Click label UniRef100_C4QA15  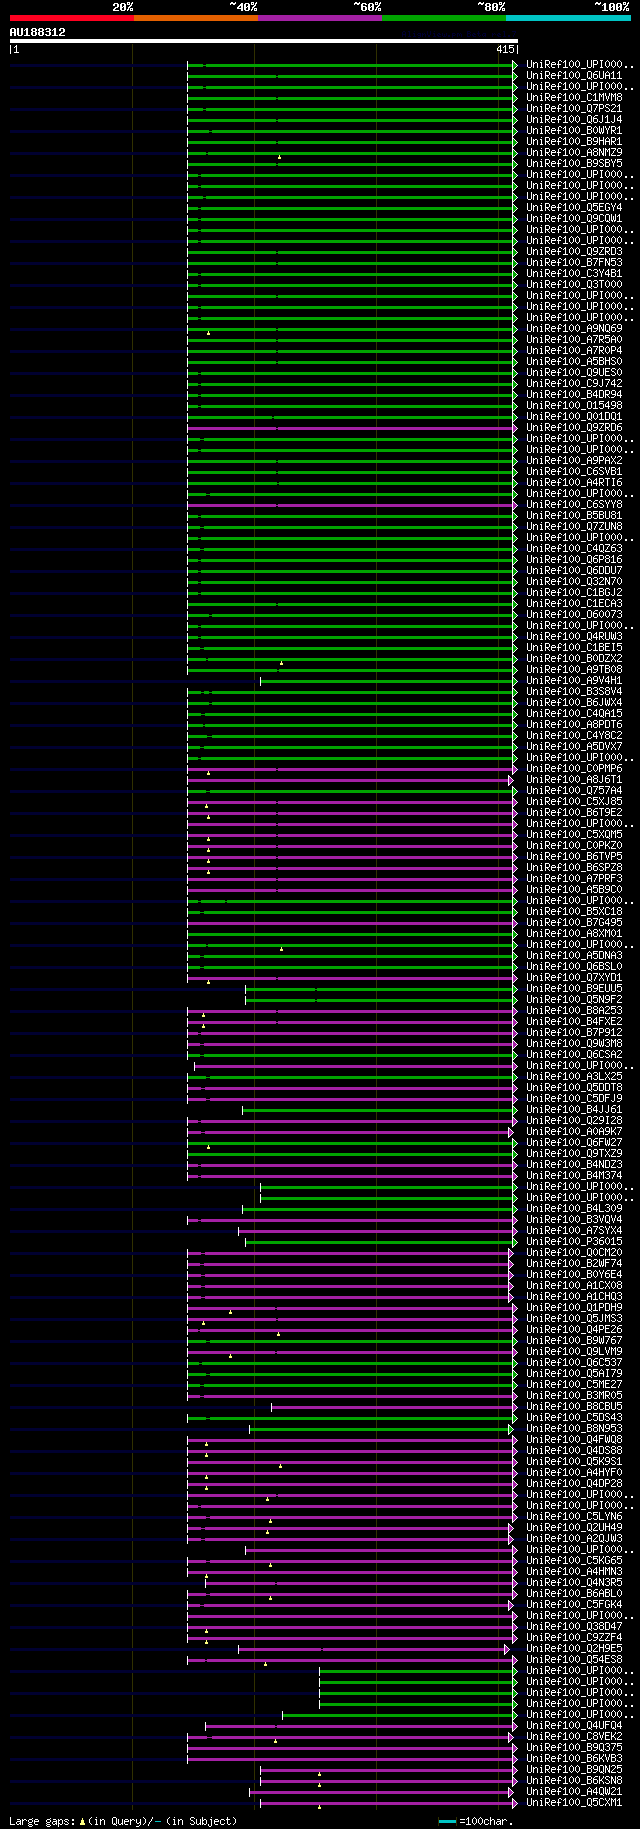[x=574, y=714]
